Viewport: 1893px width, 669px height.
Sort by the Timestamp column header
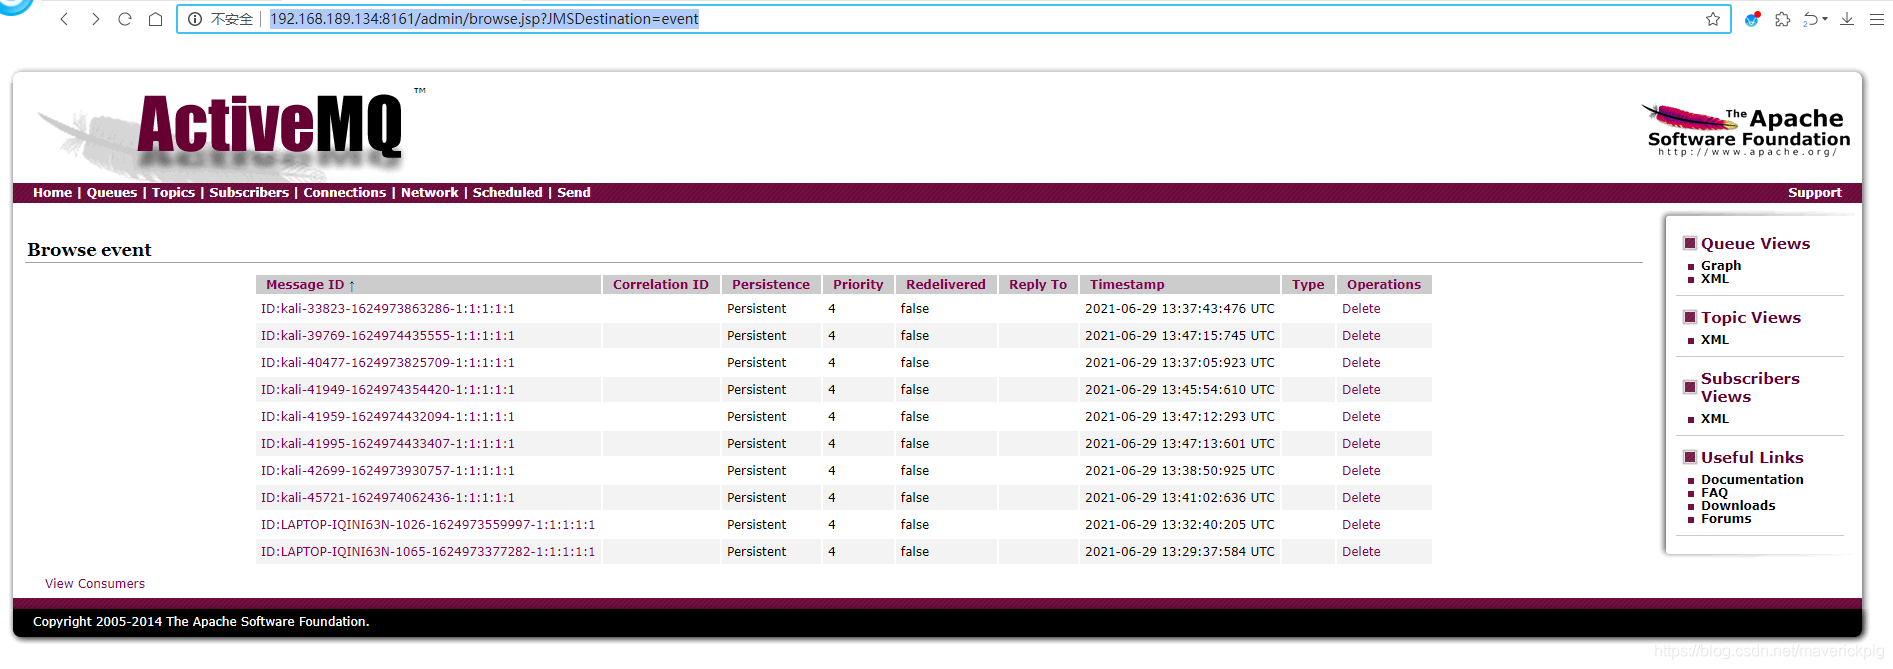pos(1127,285)
